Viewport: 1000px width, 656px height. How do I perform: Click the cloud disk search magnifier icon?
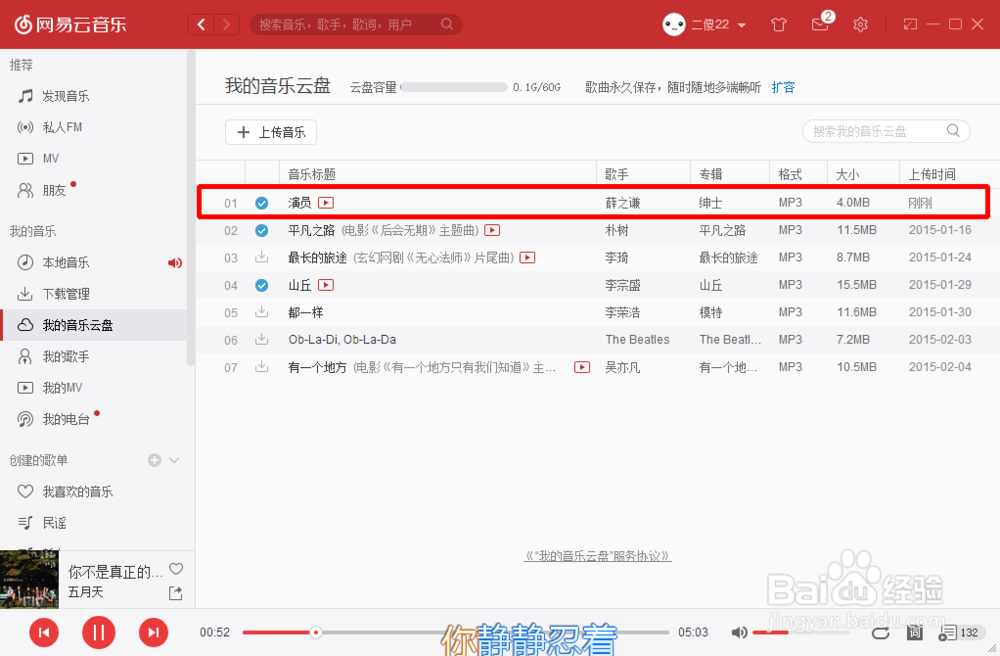(x=953, y=131)
